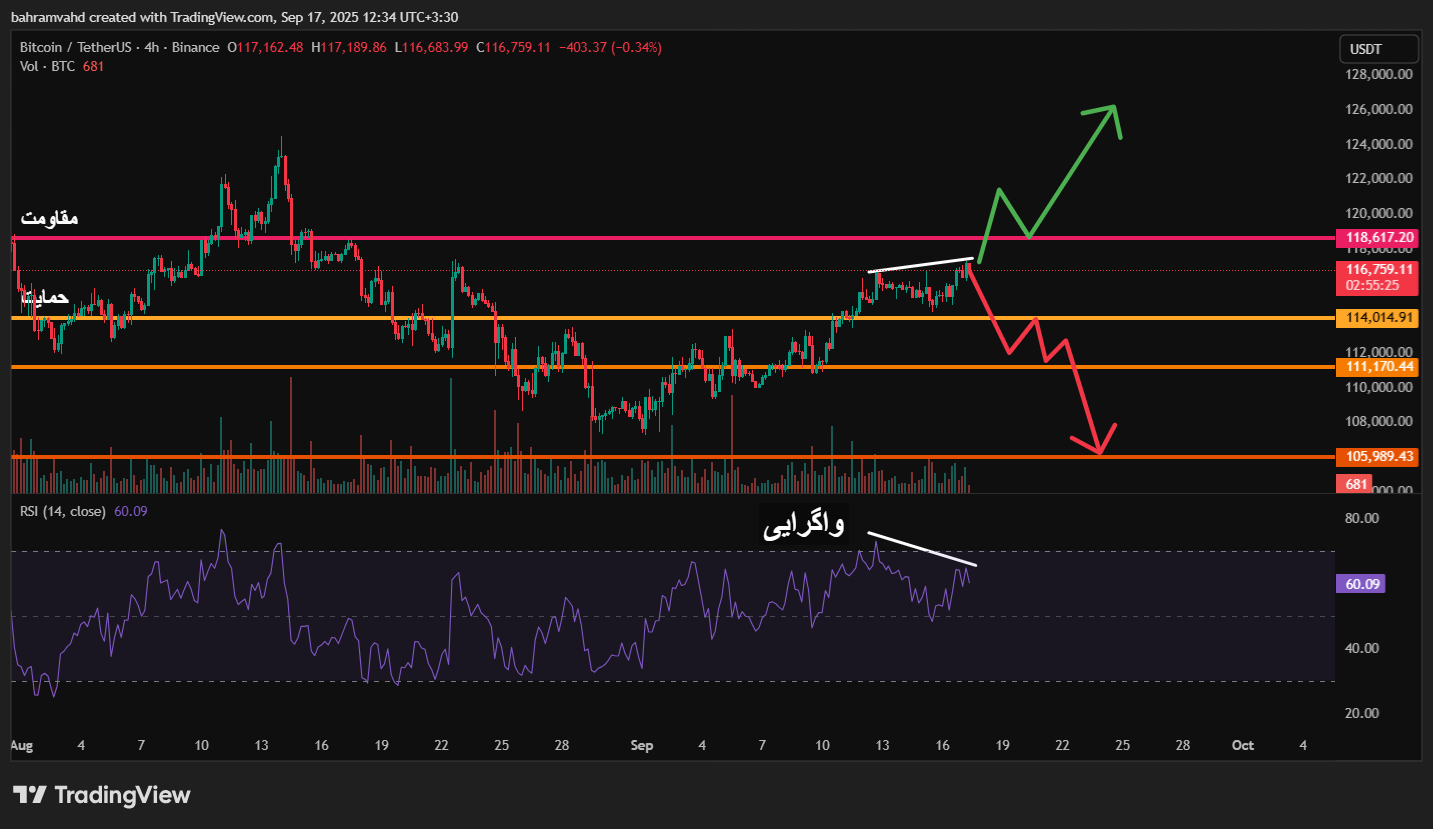Click the 105,989.43 price level label
This screenshot has width=1433, height=829.
[1379, 456]
